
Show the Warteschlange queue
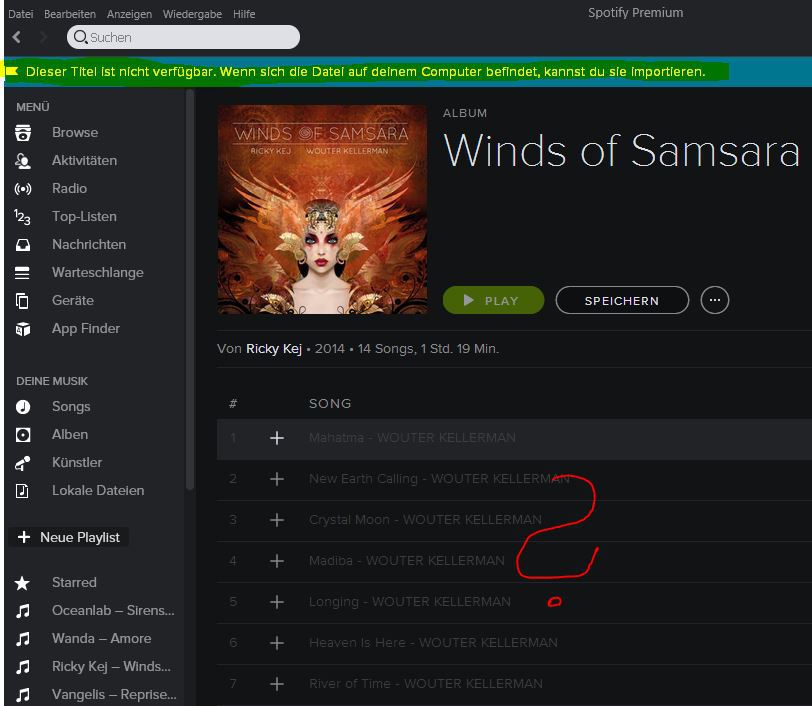97,272
